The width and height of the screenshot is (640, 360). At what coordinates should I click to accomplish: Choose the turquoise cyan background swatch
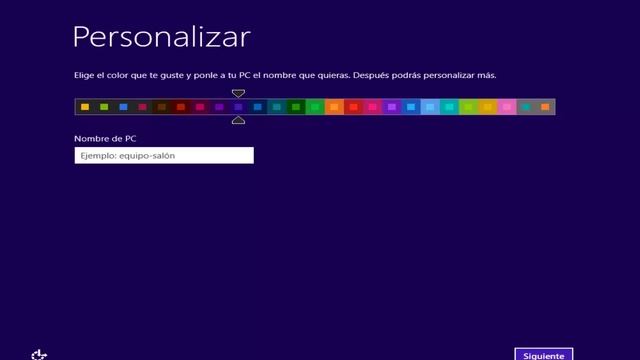tap(449, 107)
